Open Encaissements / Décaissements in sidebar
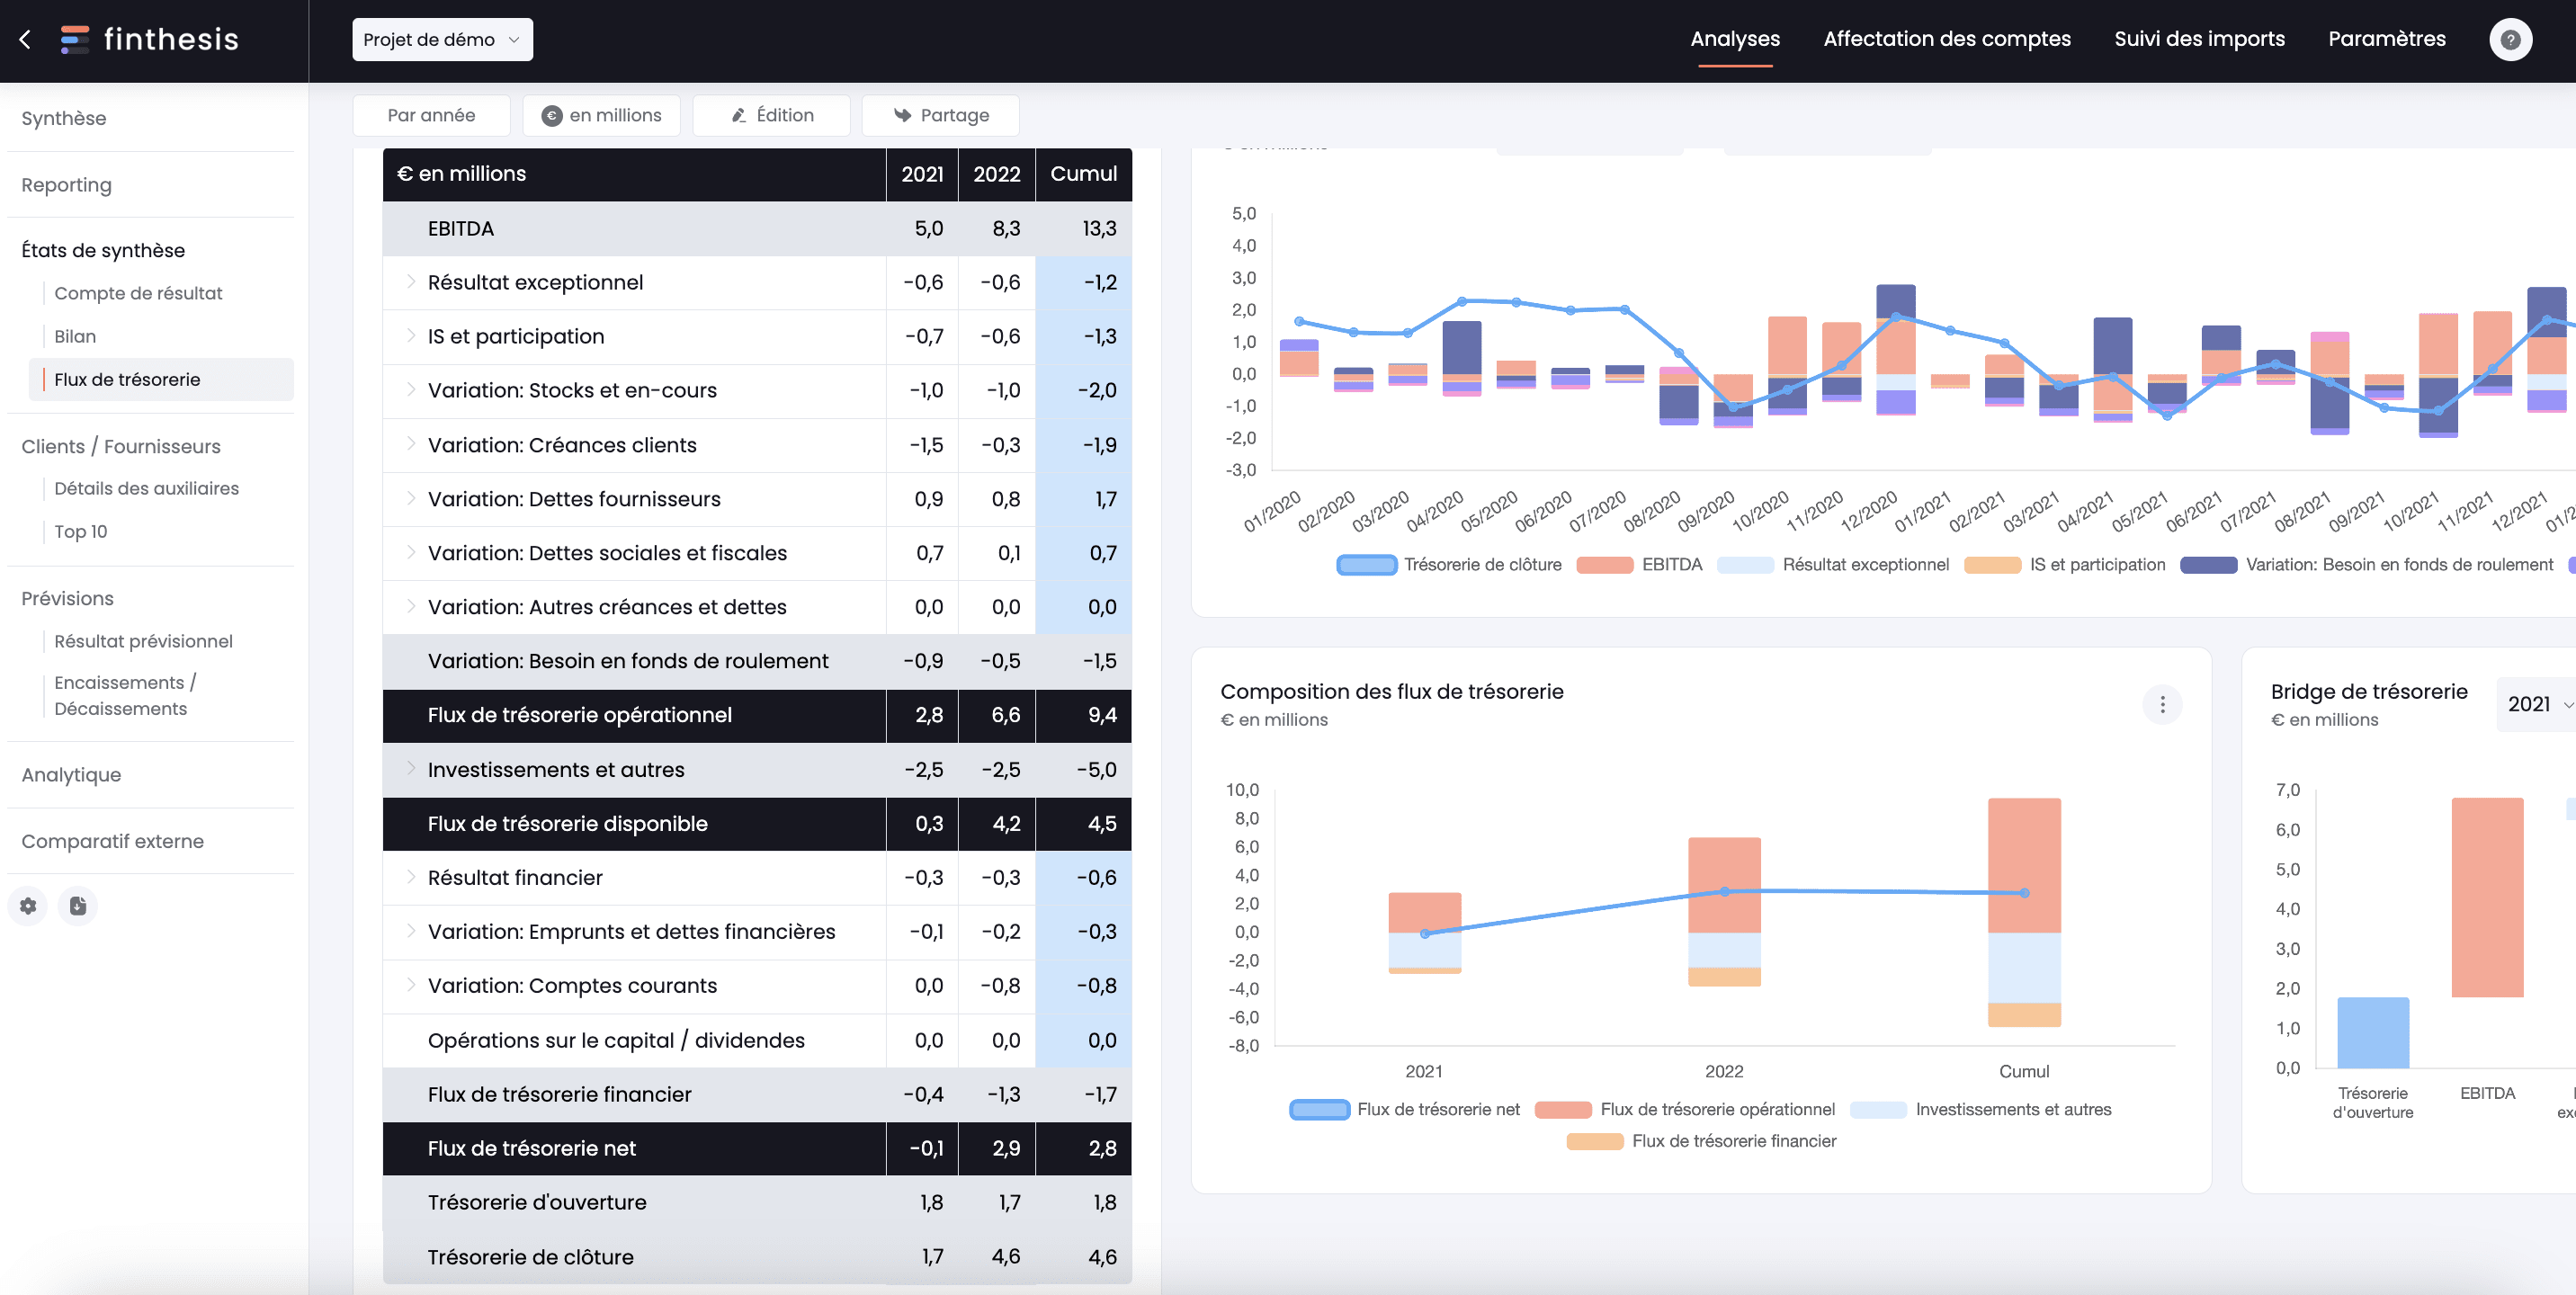The width and height of the screenshot is (2576, 1295). point(125,695)
